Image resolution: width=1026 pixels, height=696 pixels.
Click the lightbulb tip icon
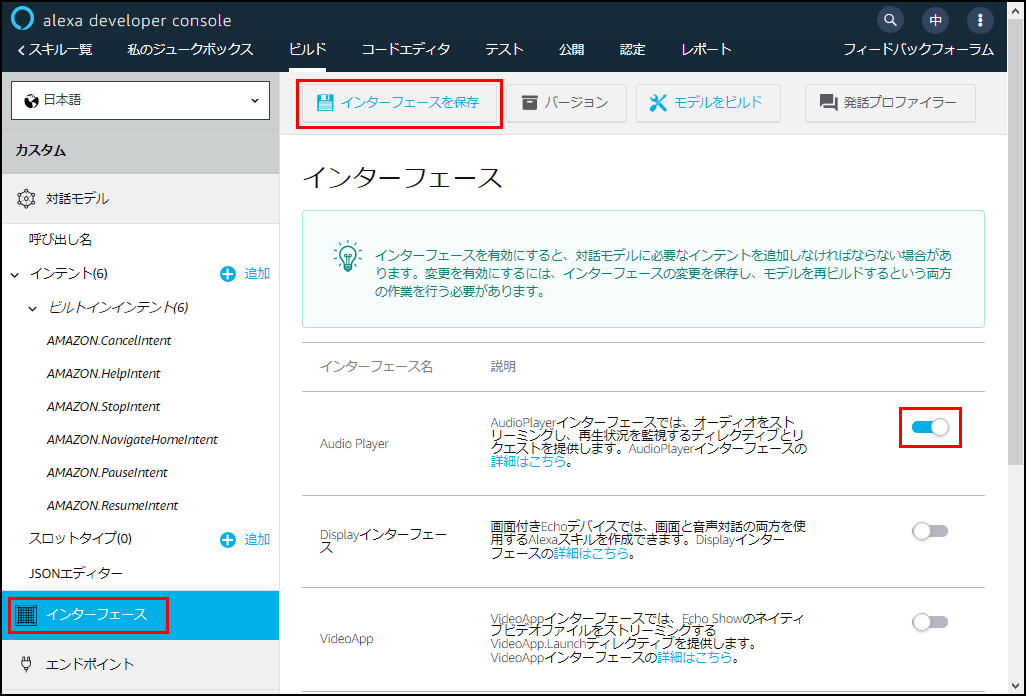pos(347,256)
